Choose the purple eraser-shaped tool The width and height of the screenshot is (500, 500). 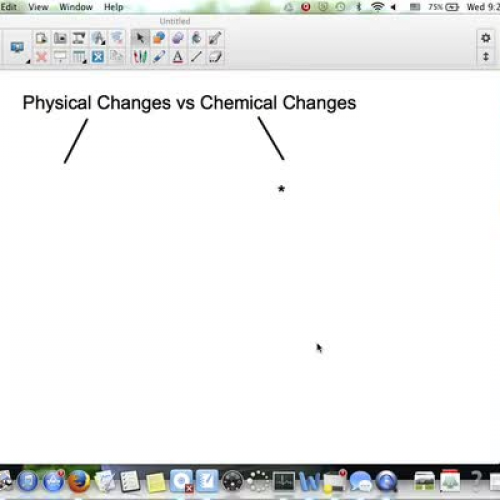tap(178, 38)
